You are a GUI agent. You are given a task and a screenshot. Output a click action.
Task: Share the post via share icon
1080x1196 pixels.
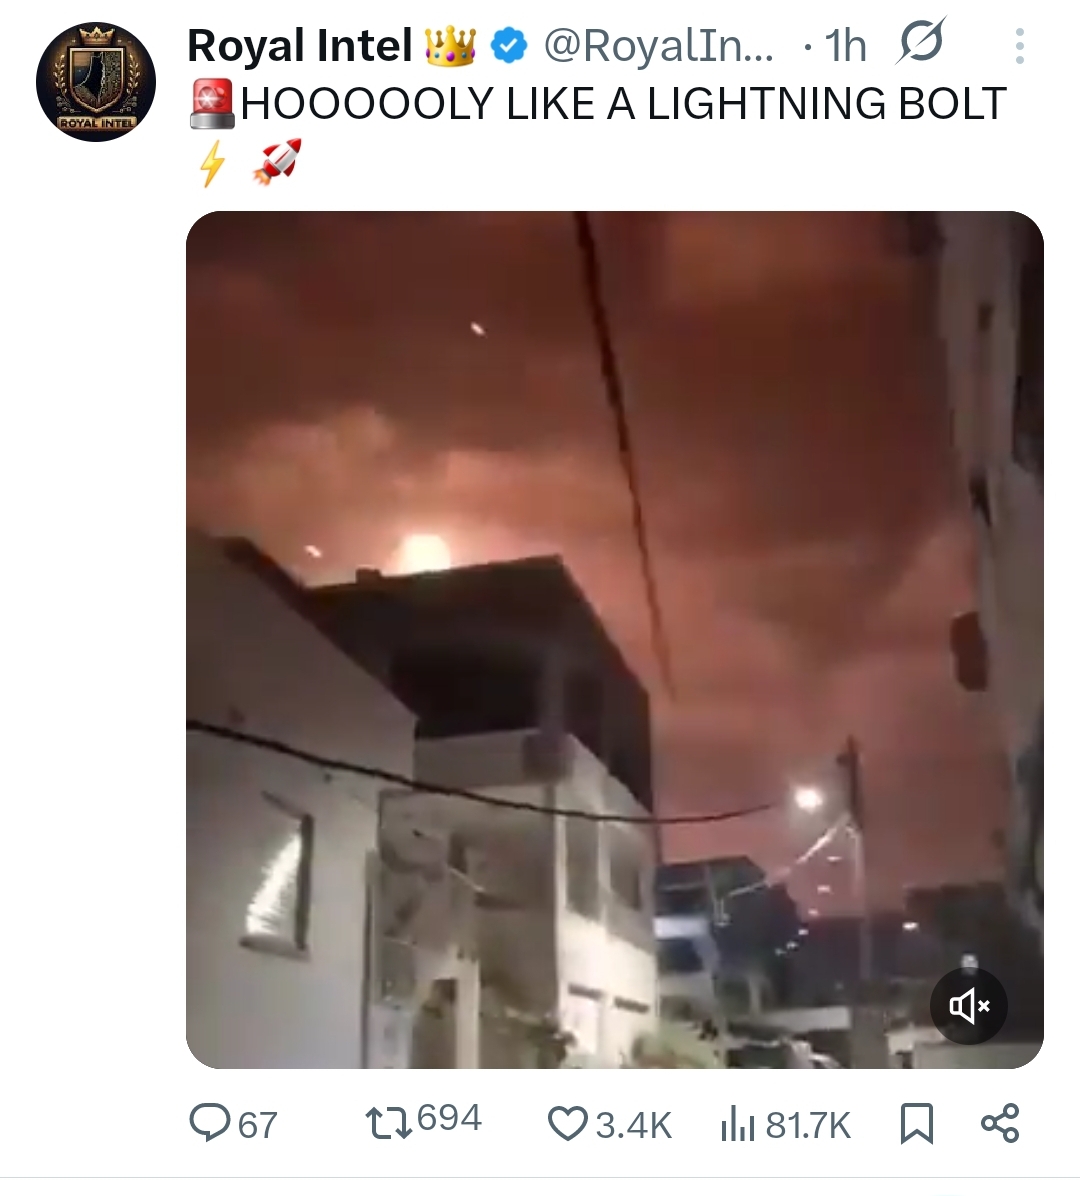tap(1000, 1124)
